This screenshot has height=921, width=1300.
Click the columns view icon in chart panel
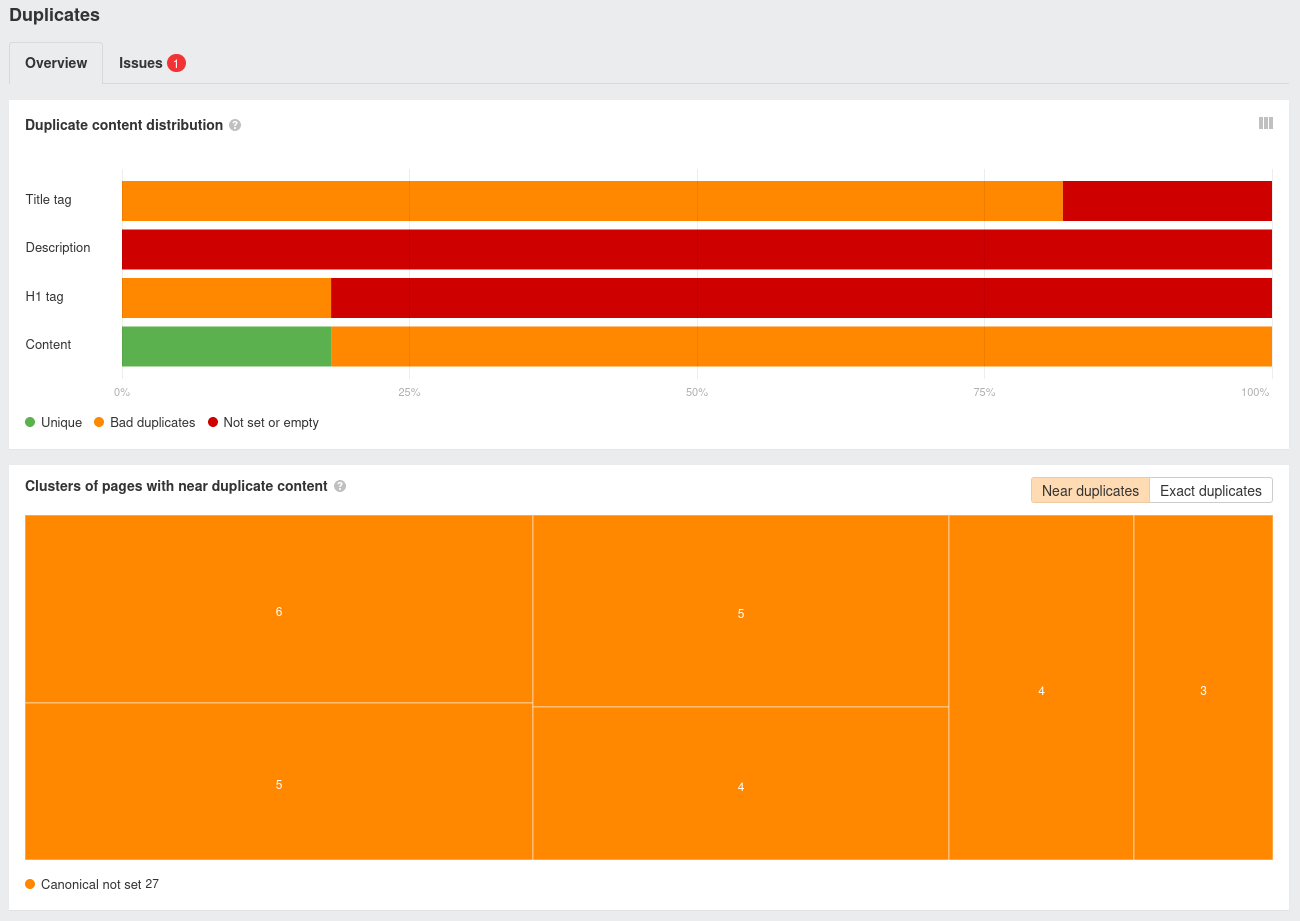(1265, 123)
